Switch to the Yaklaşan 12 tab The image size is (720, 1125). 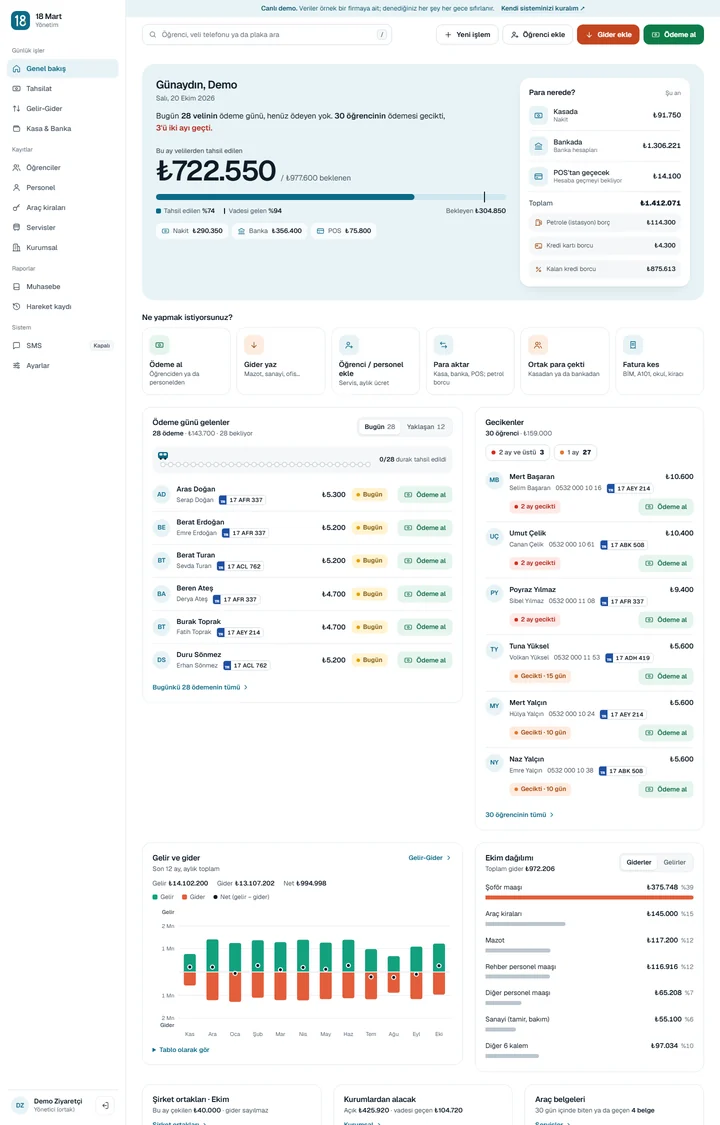426,427
